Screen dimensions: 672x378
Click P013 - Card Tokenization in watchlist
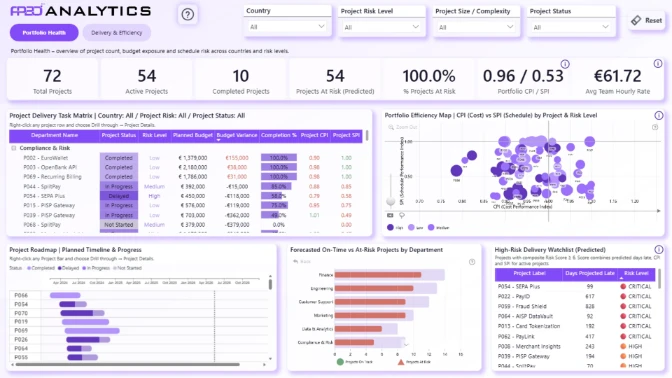529,326
